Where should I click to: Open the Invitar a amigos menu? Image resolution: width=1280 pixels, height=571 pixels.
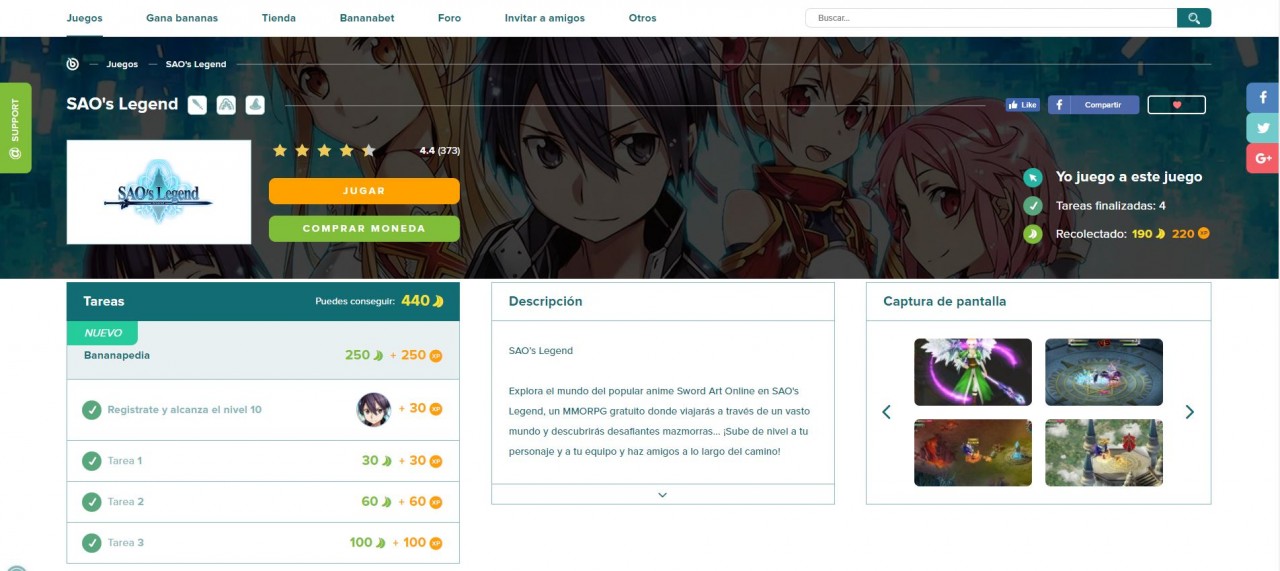coord(545,18)
